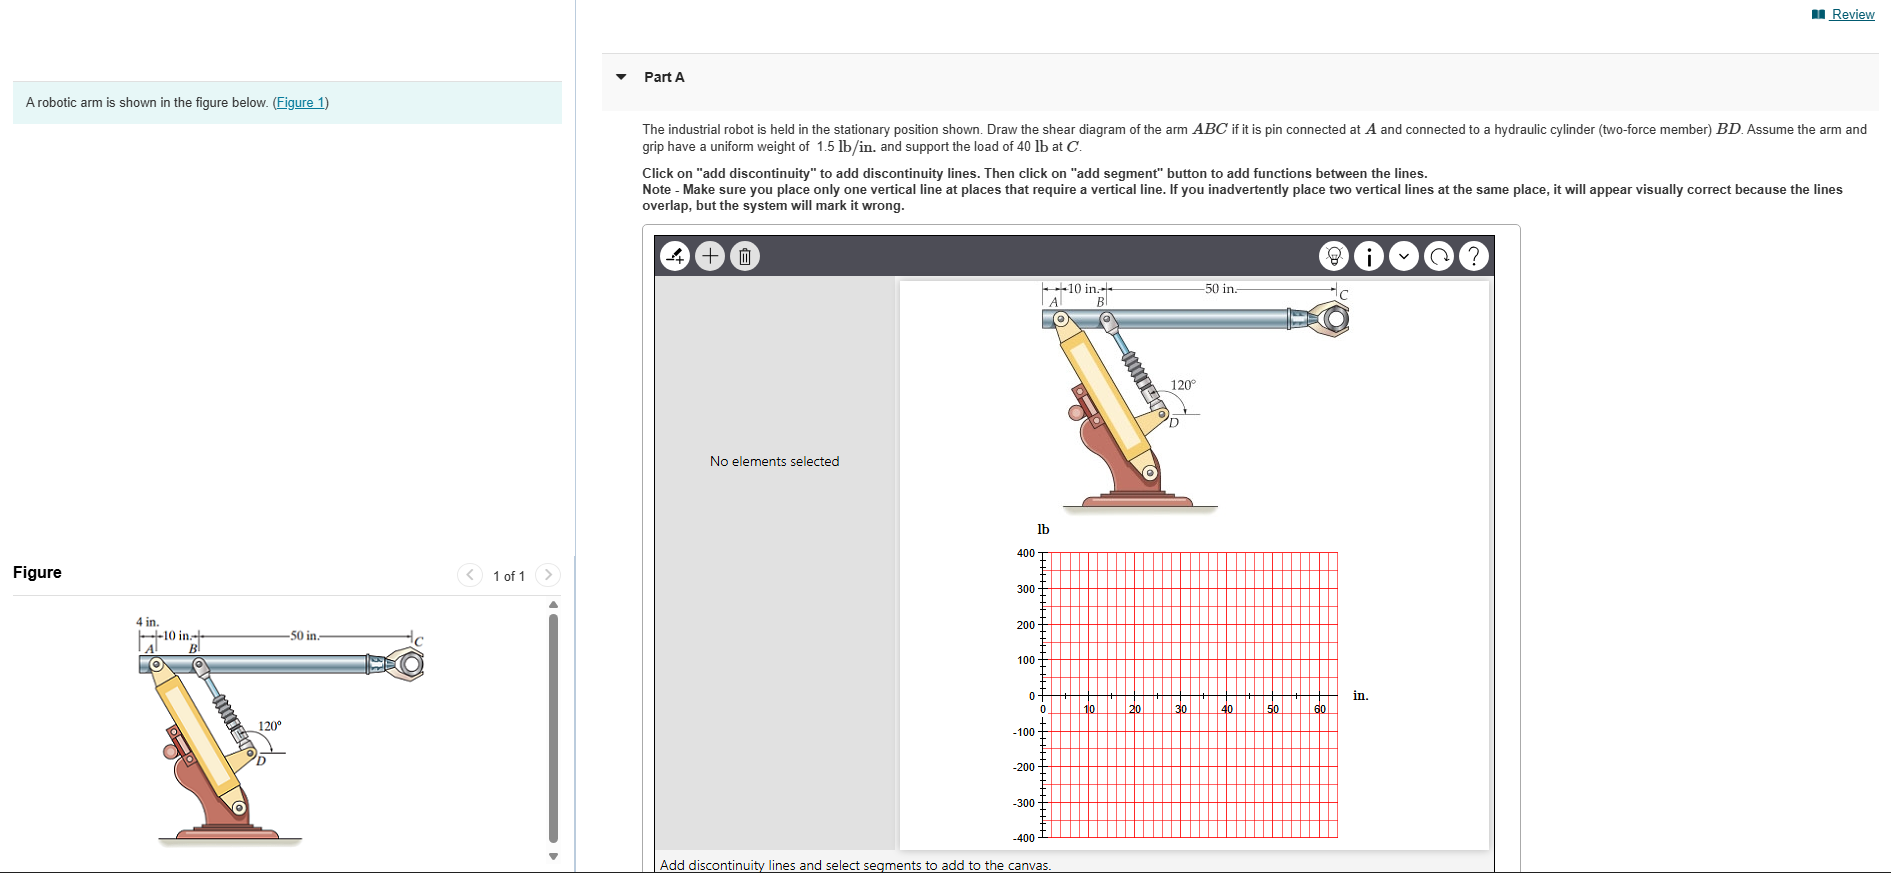This screenshot has width=1891, height=873.
Task: Collapse the Part A section triangle
Action: click(621, 77)
